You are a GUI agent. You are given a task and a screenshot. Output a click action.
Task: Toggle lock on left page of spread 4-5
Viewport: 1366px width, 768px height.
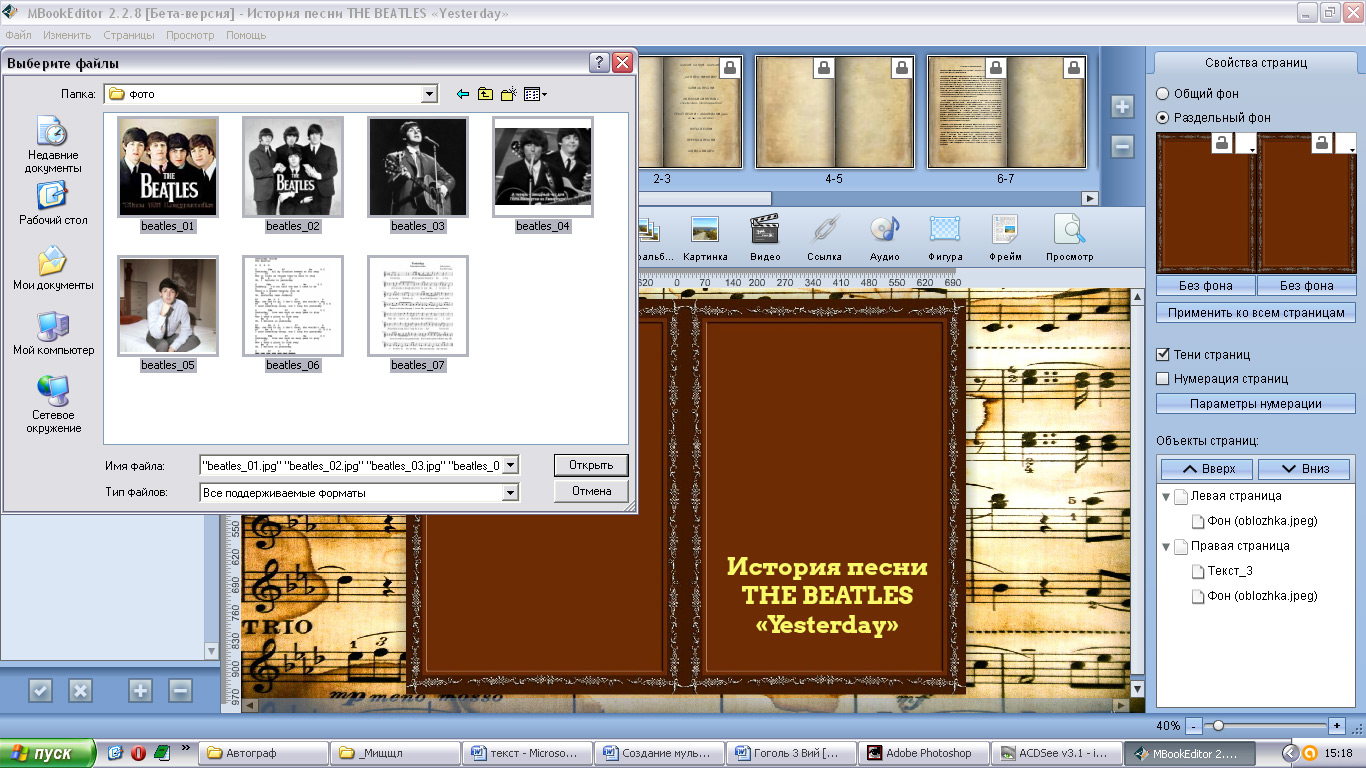coord(824,68)
